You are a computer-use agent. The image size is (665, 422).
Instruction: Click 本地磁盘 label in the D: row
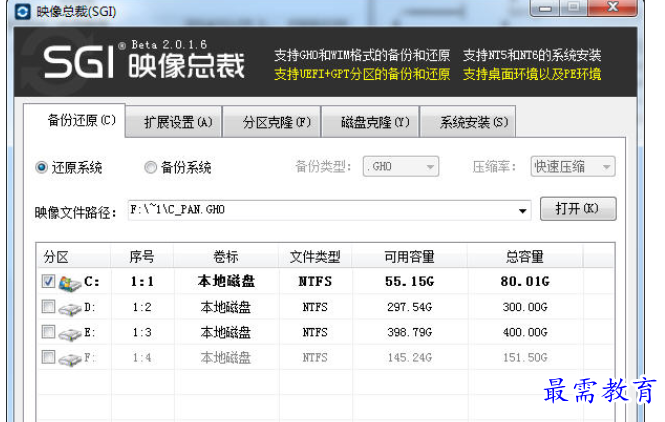click(x=226, y=307)
